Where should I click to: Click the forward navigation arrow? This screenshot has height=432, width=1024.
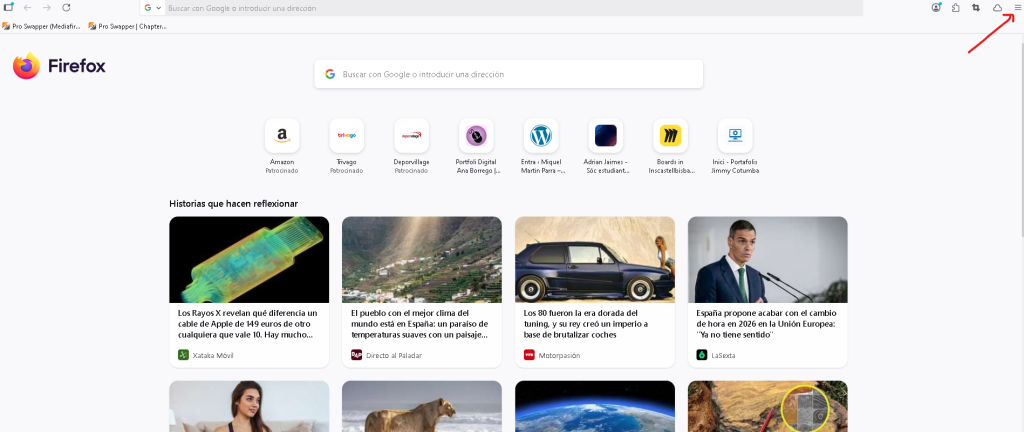click(47, 7)
